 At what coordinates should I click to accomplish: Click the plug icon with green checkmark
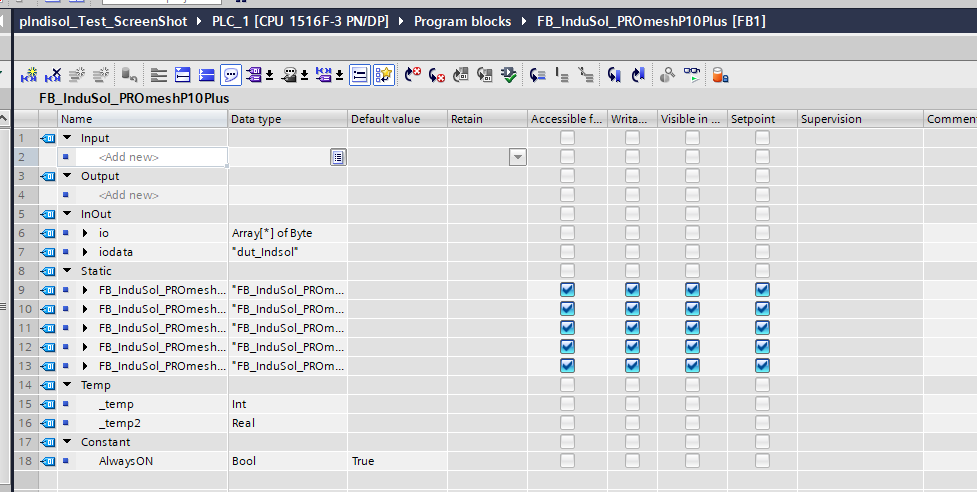[508, 75]
